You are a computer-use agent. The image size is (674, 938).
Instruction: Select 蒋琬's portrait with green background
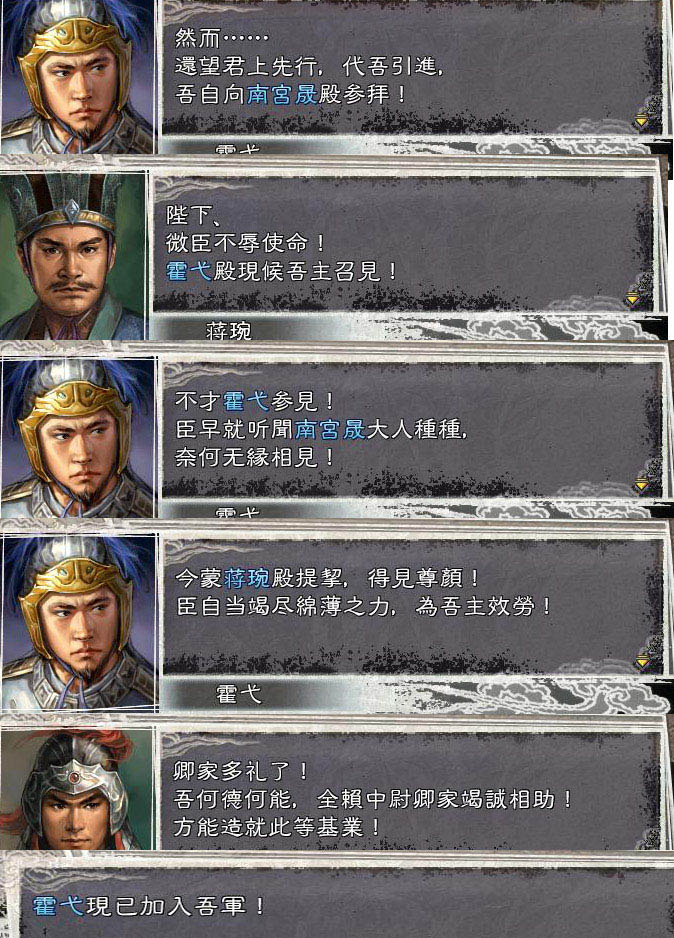(72, 255)
